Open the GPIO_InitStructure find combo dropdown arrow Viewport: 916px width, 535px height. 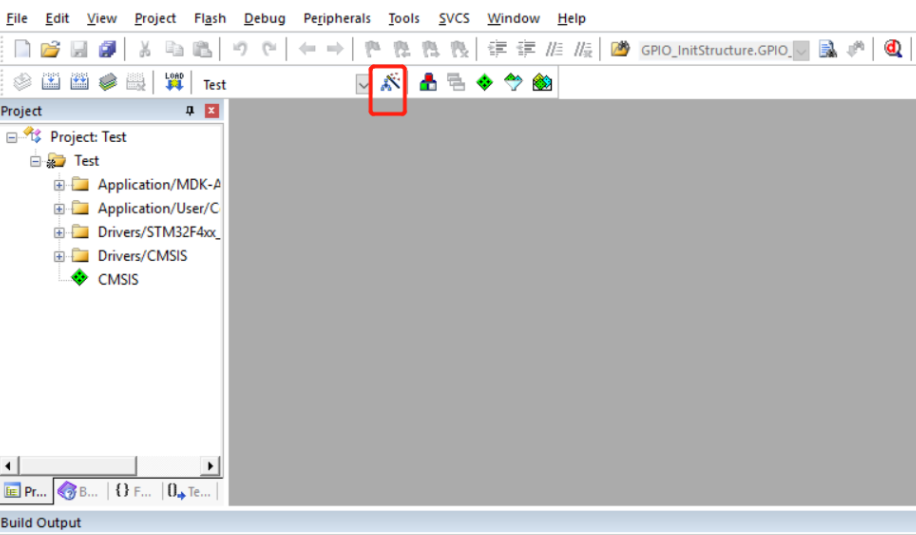pyautogui.click(x=802, y=51)
